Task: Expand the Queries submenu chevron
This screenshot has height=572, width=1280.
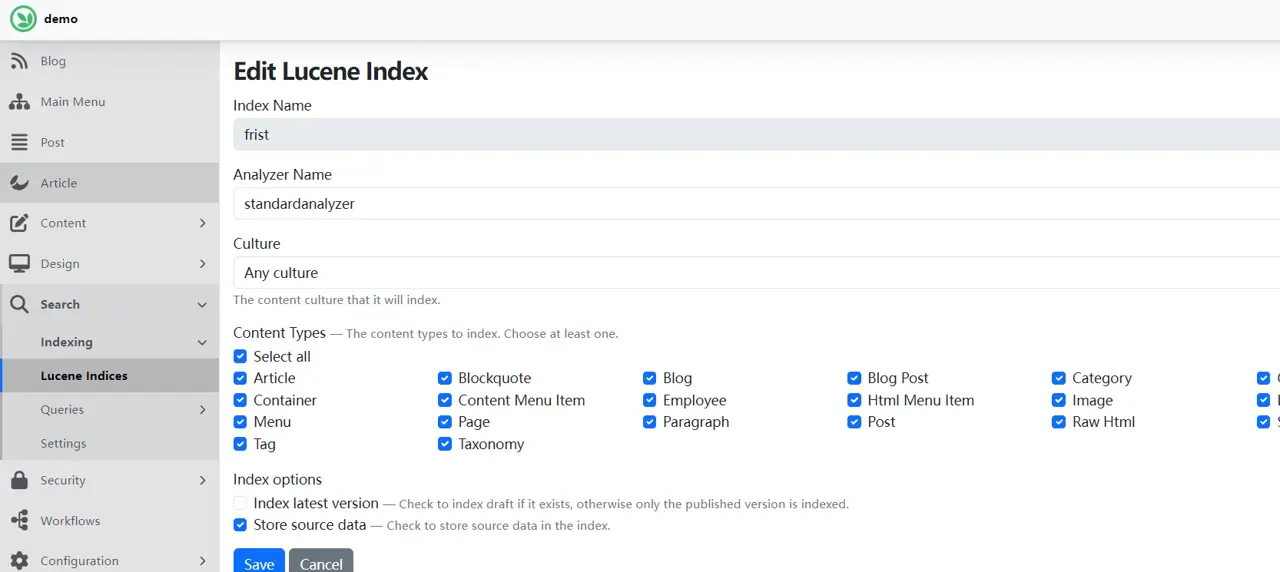Action: (202, 410)
